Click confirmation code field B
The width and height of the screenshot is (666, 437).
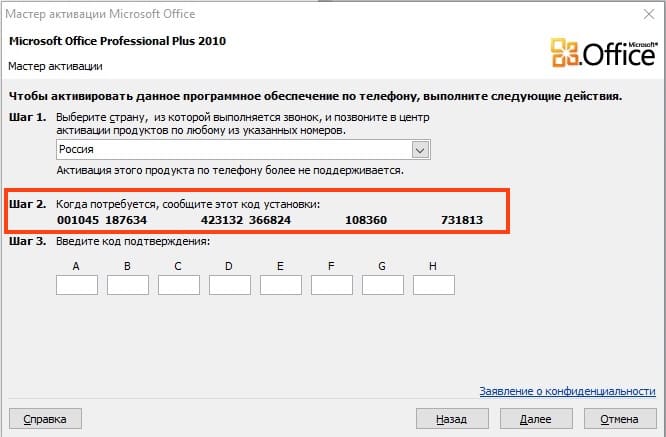(128, 285)
